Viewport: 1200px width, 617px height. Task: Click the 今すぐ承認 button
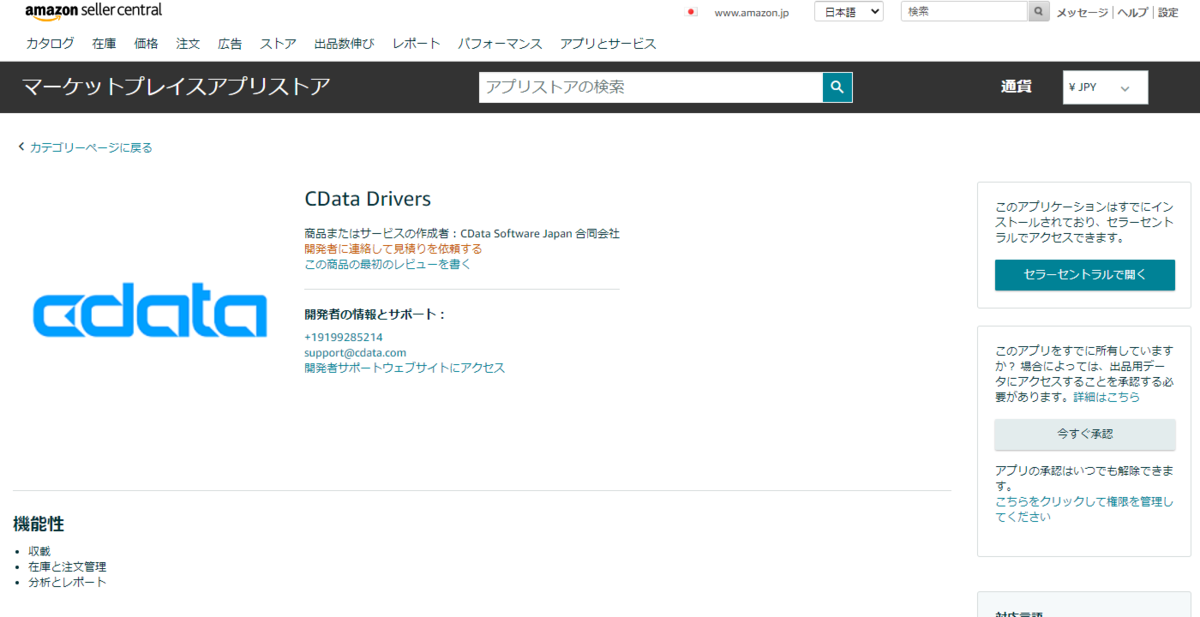coord(1085,434)
